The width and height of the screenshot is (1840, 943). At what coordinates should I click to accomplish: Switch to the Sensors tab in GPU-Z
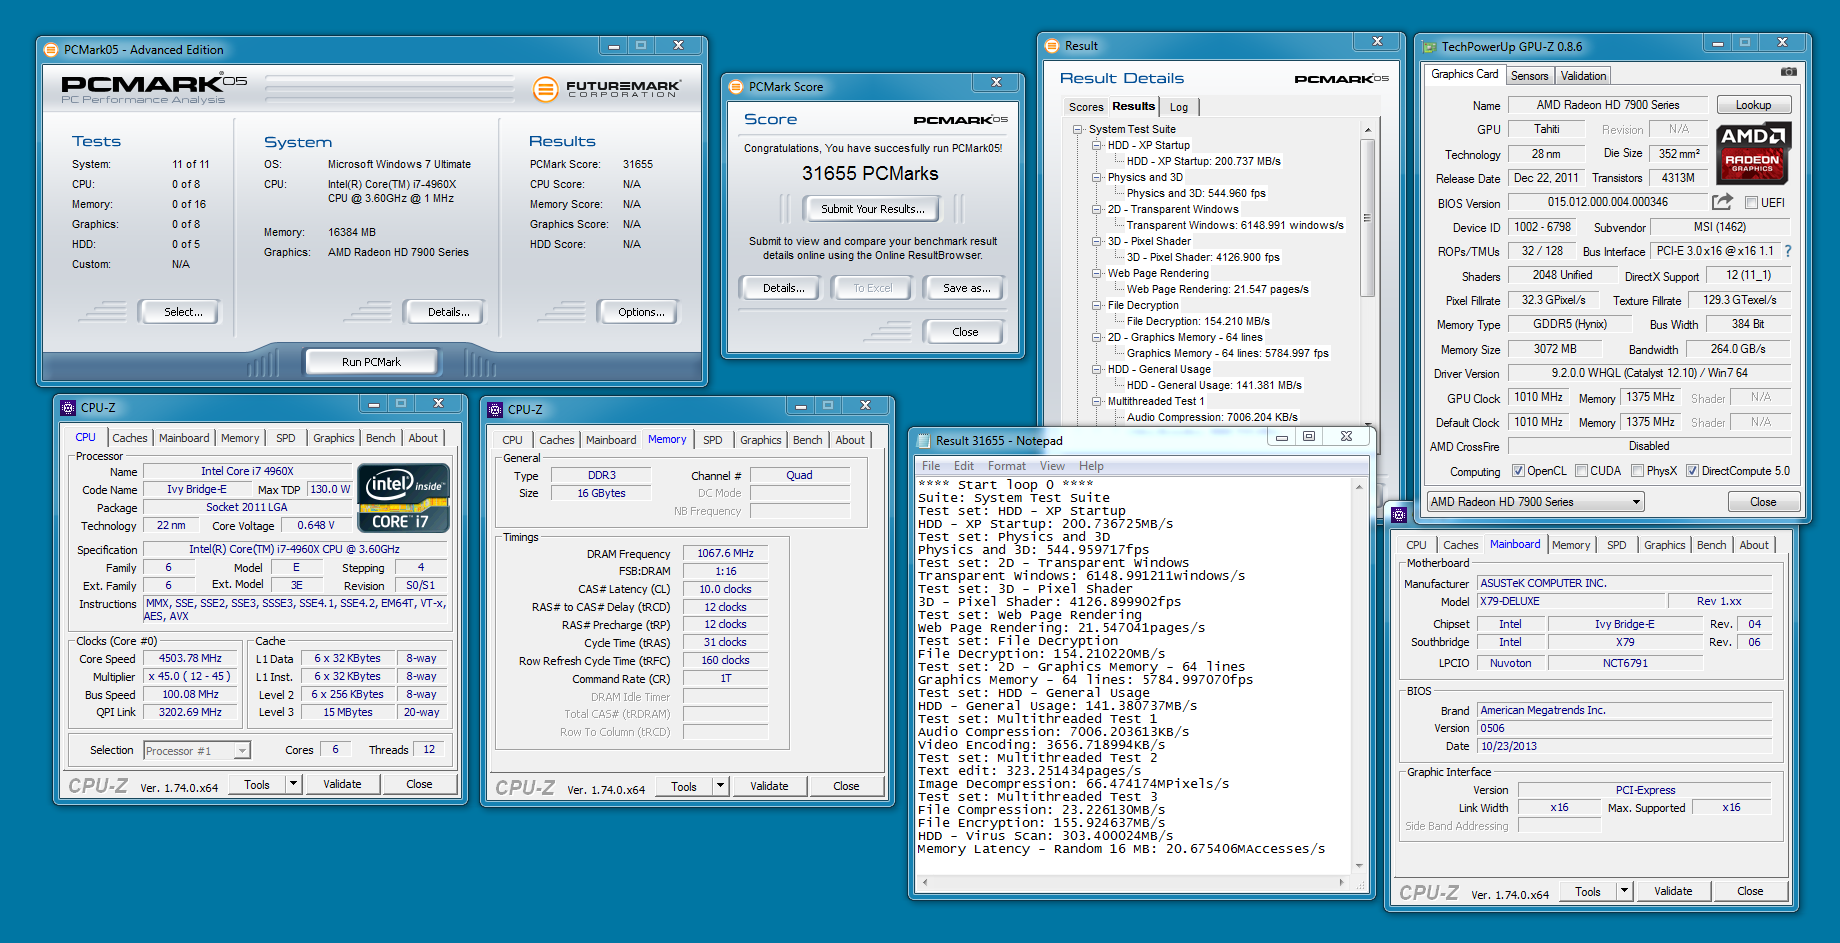pyautogui.click(x=1529, y=76)
